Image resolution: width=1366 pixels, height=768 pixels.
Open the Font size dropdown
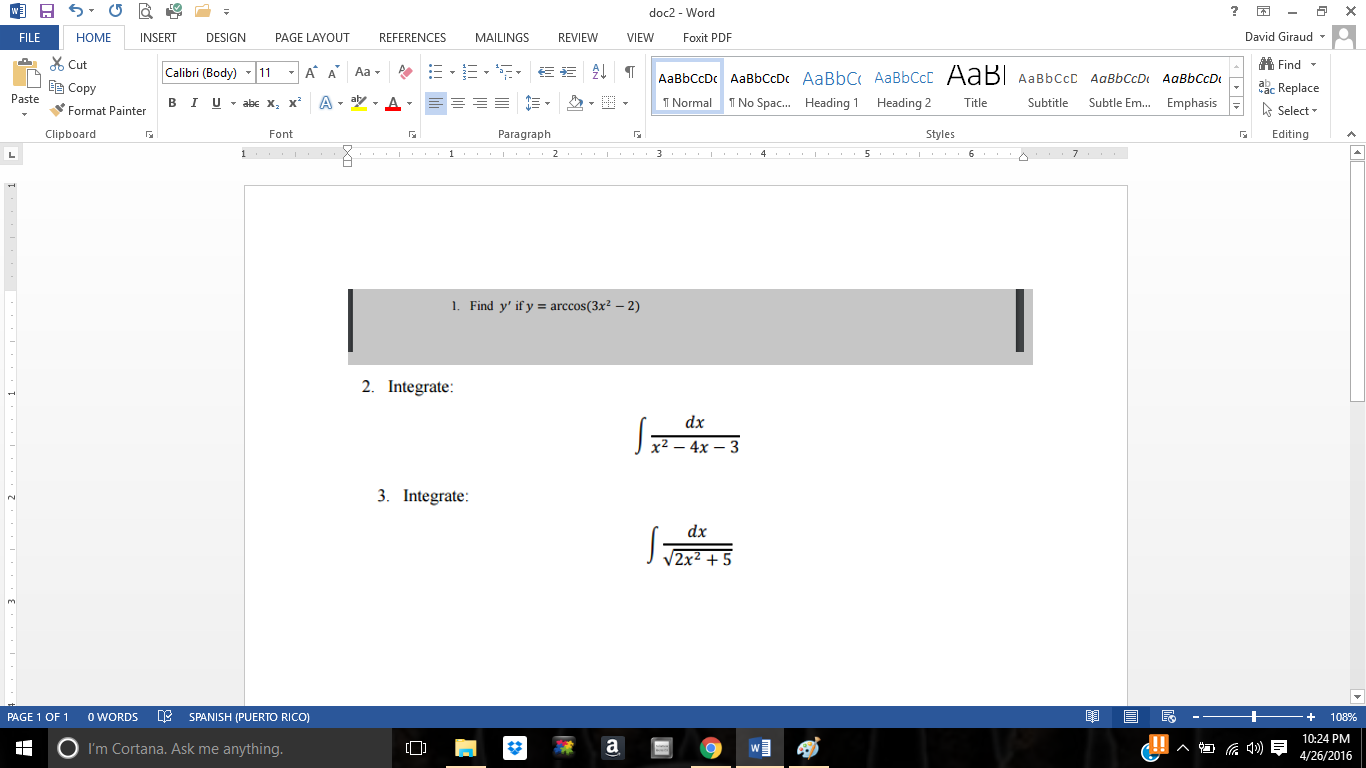291,72
